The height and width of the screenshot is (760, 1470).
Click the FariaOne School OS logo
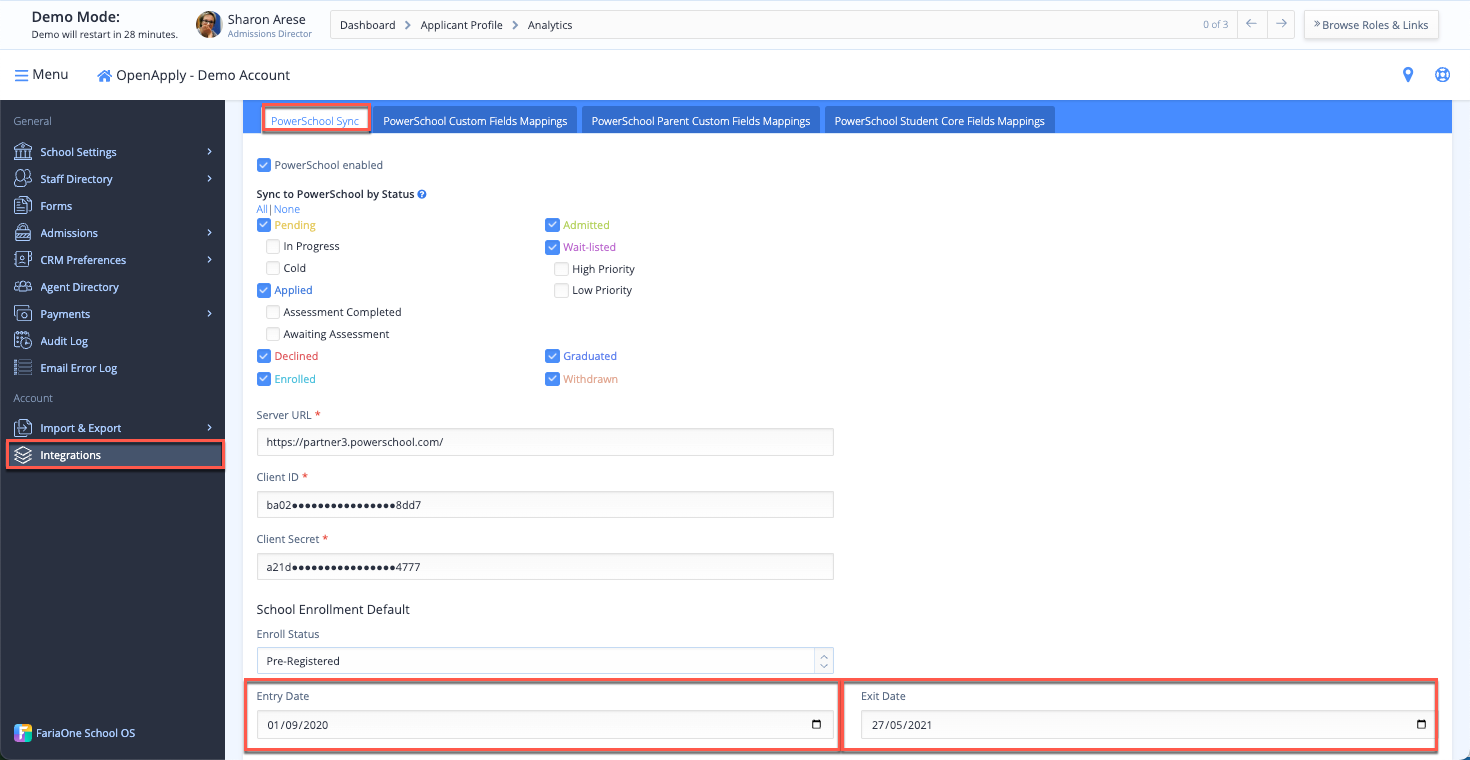23,733
